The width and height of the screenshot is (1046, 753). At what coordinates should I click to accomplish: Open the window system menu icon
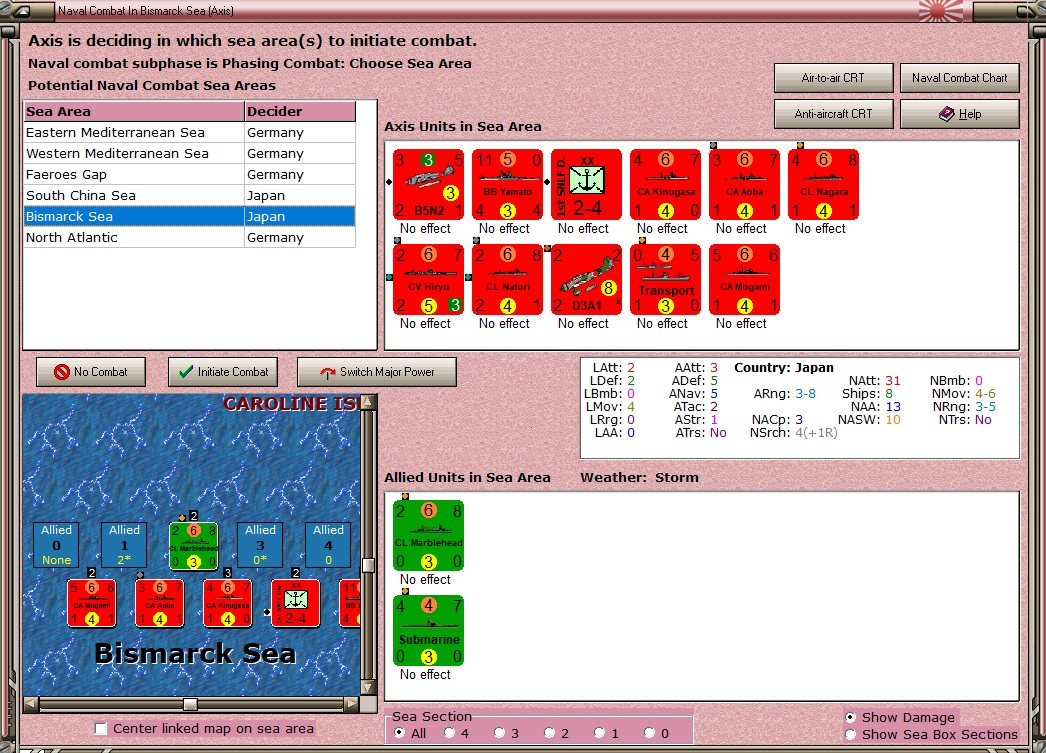point(22,11)
